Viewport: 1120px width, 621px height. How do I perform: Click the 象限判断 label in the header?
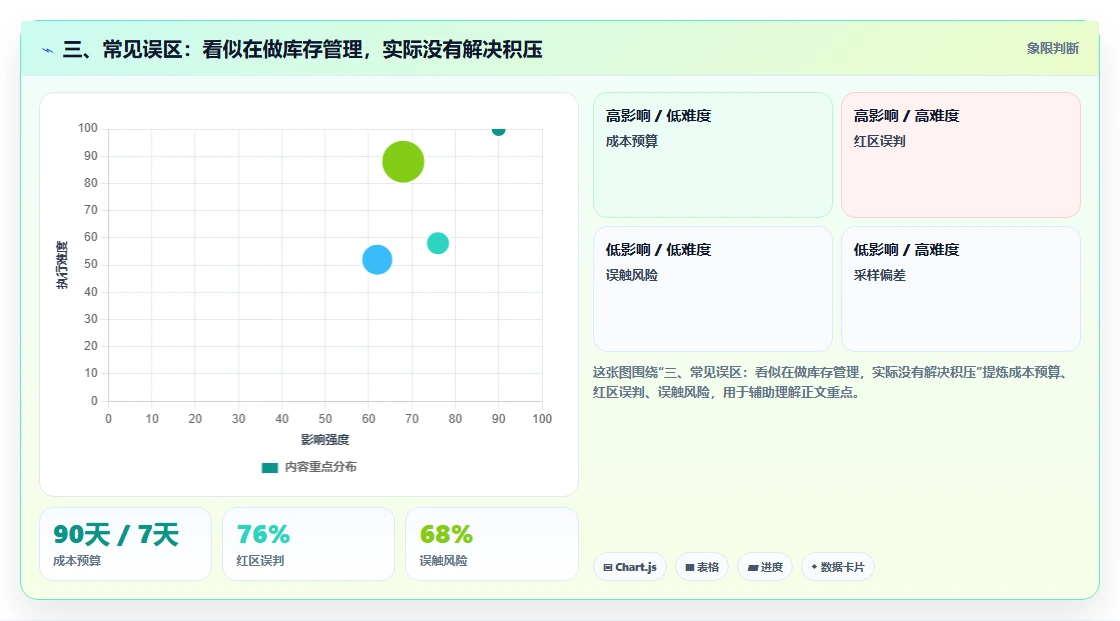pyautogui.click(x=1052, y=49)
